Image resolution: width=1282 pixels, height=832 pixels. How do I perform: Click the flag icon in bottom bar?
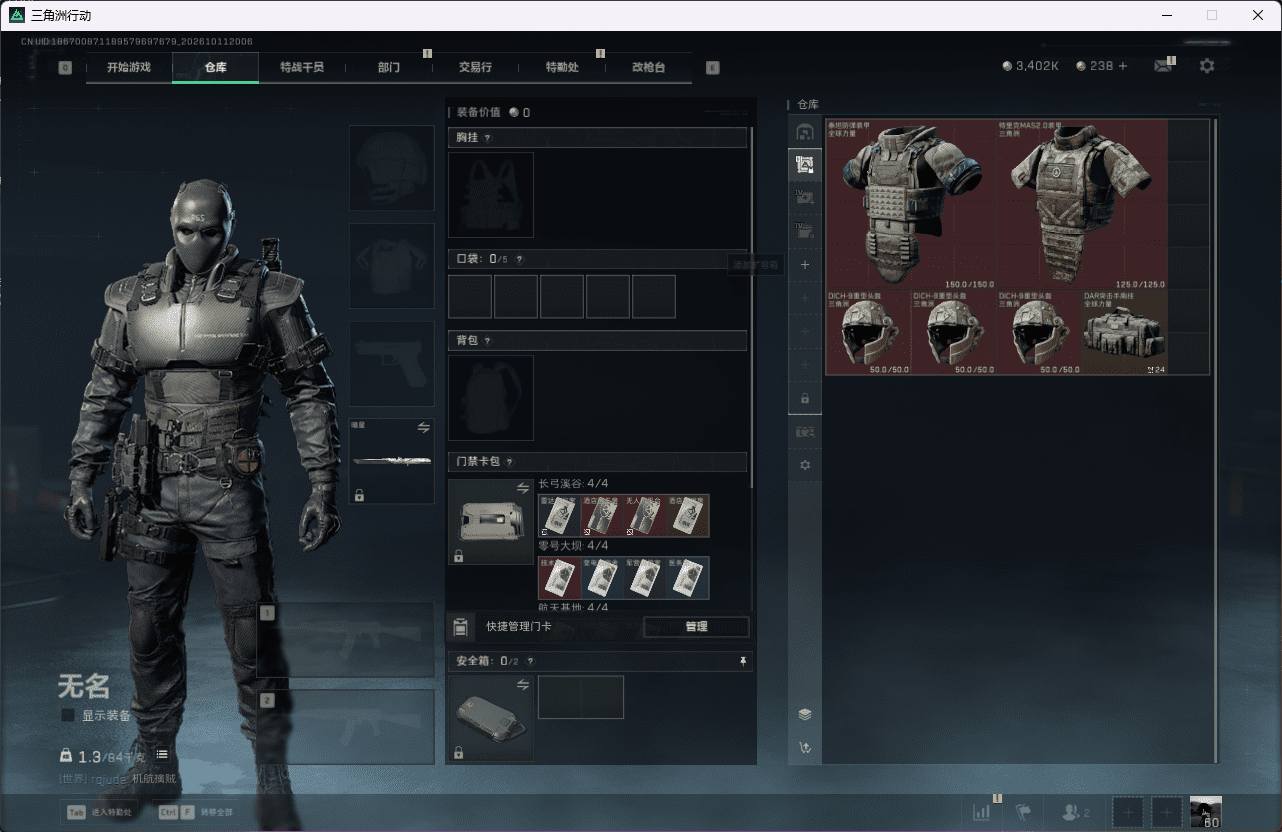1023,812
